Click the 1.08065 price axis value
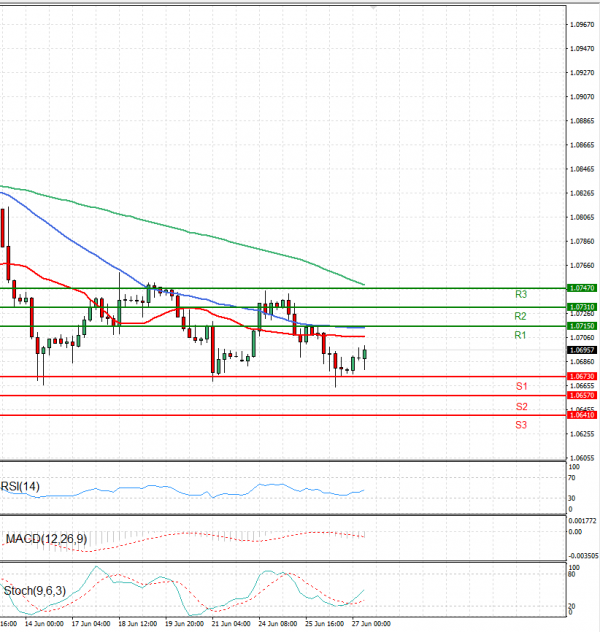This screenshot has height=632, width=600. pos(582,218)
